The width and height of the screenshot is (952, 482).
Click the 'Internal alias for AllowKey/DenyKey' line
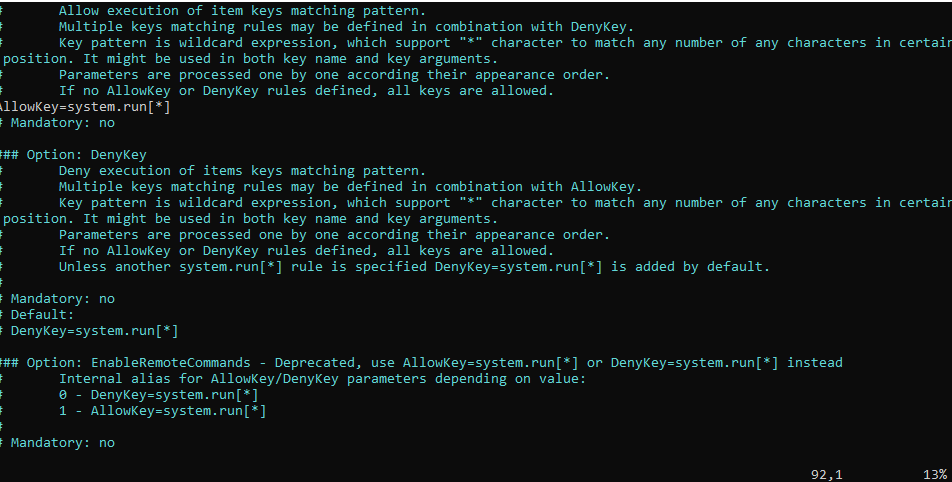[322, 379]
